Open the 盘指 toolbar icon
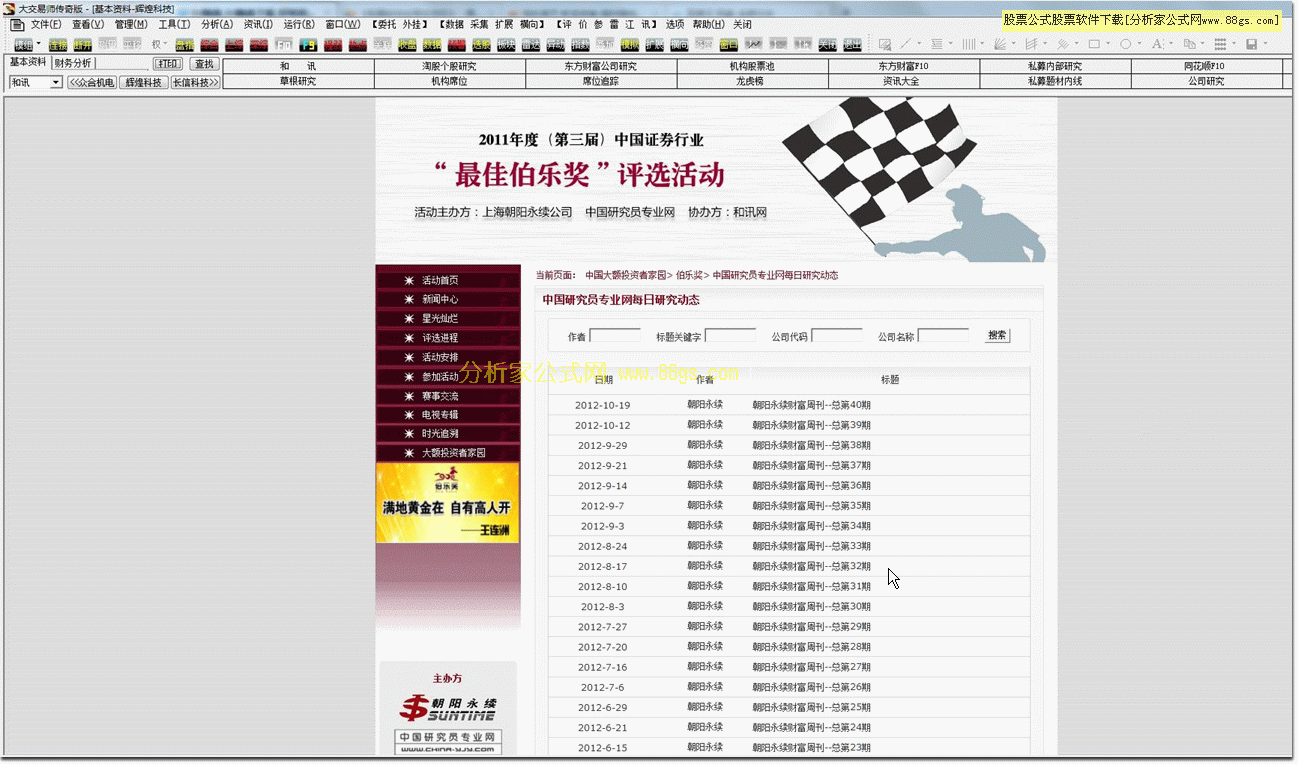This screenshot has width=1298, height=764. pyautogui.click(x=184, y=44)
